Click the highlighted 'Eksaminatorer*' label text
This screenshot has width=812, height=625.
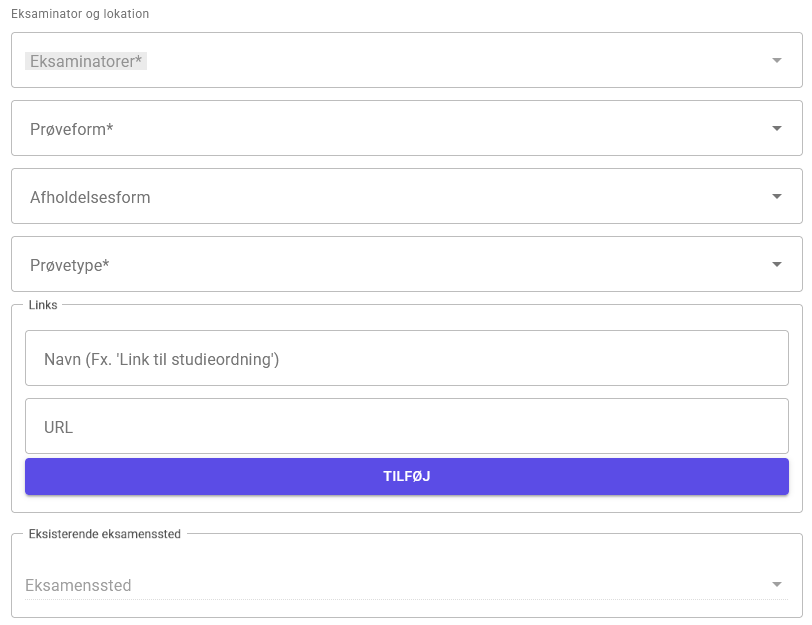pos(87,61)
